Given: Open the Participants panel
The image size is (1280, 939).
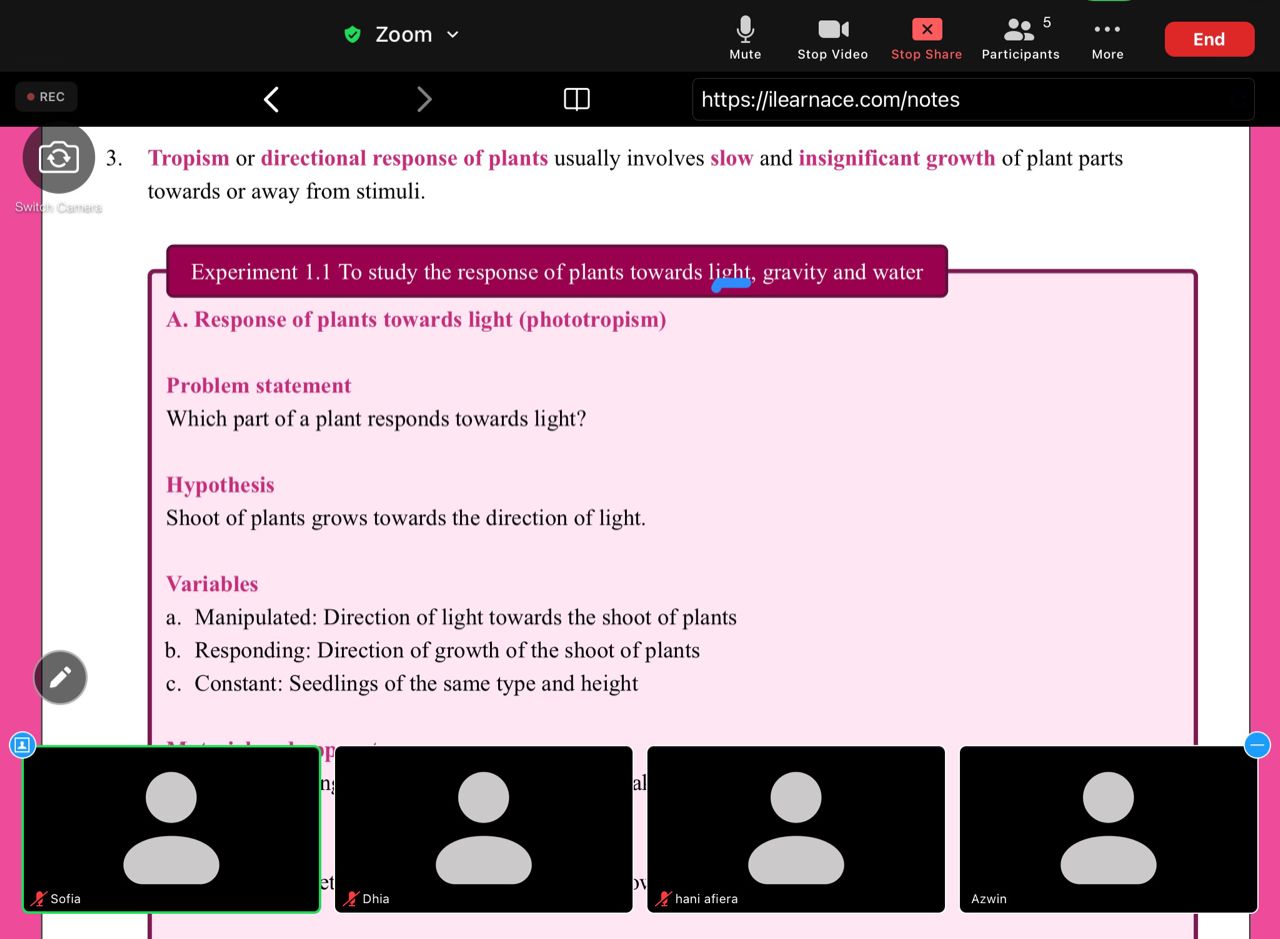Looking at the screenshot, I should click(x=1020, y=37).
